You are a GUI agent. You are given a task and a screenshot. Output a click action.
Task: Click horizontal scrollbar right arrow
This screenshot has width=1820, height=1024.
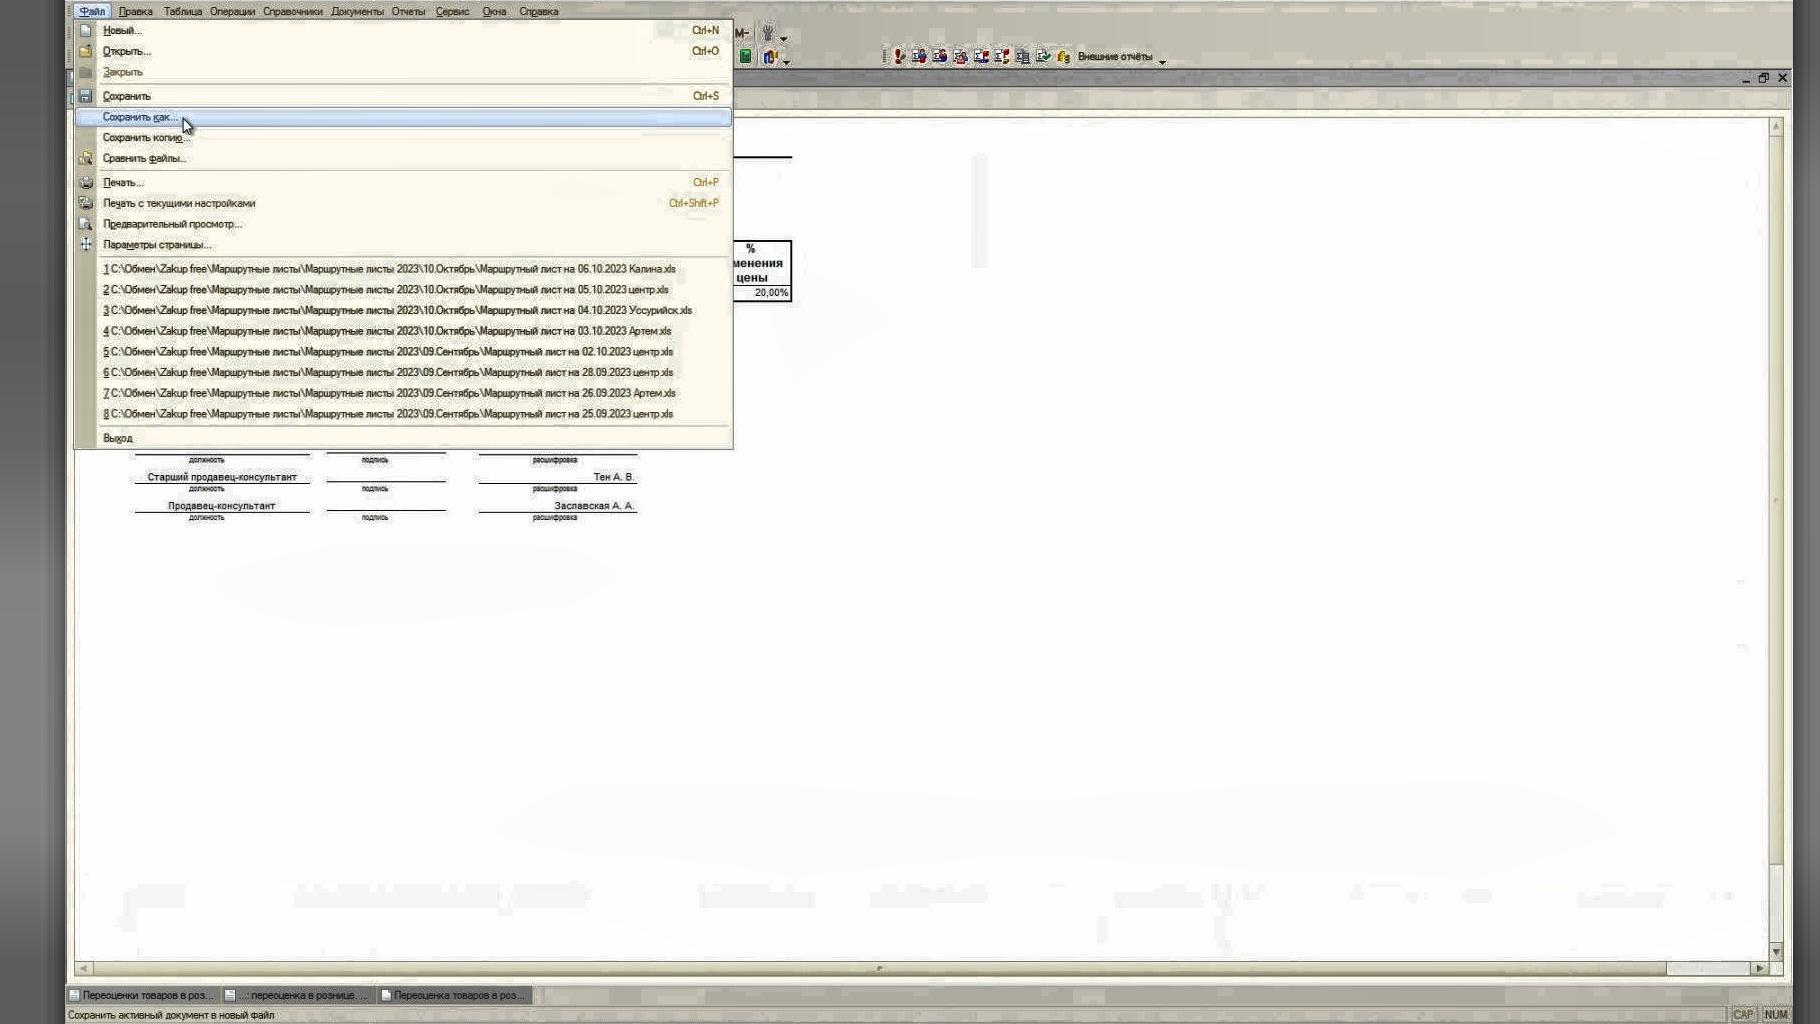[x=1760, y=968]
